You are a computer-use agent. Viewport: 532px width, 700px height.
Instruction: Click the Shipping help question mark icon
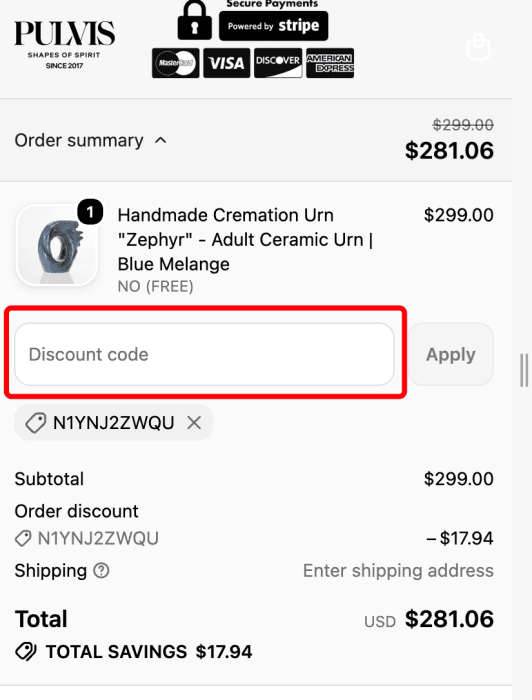[101, 571]
